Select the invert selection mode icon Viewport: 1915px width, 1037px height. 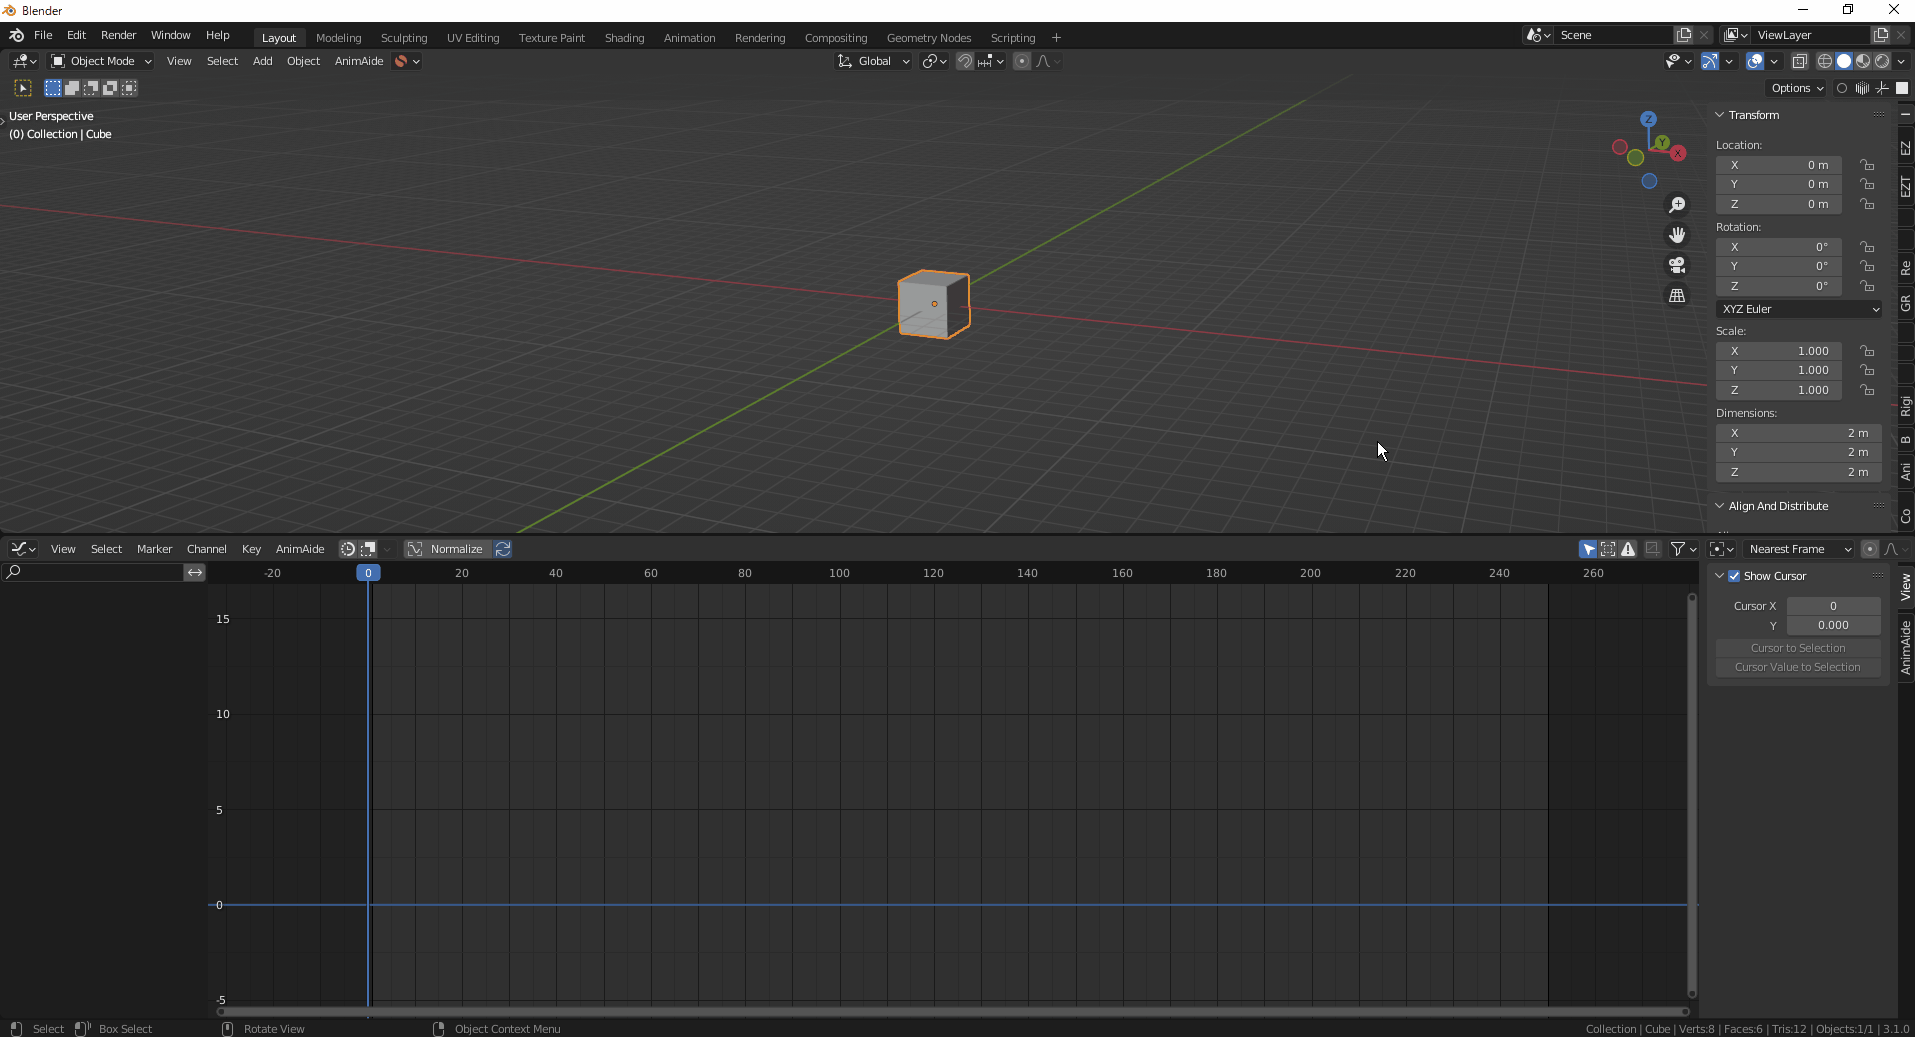tap(110, 88)
